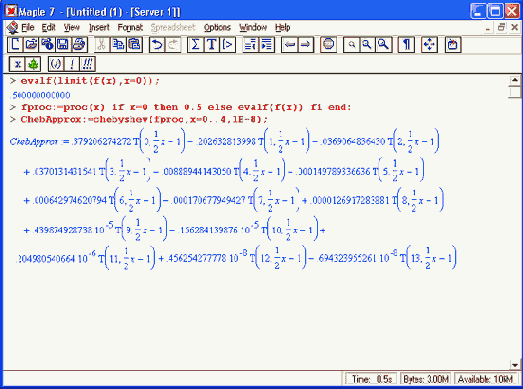Viewport: 523px width, 389px height.
Task: Open the Insert menu
Action: [99, 27]
